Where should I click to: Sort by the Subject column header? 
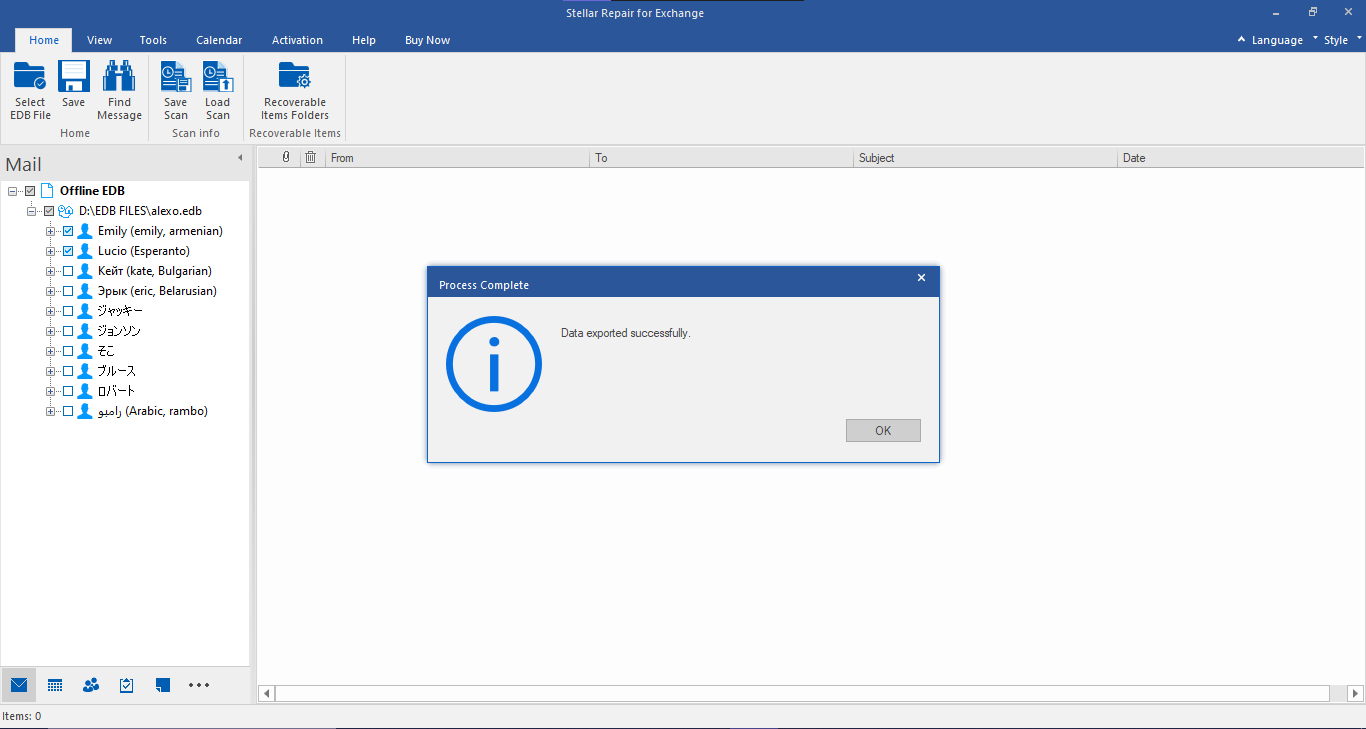(x=986, y=158)
